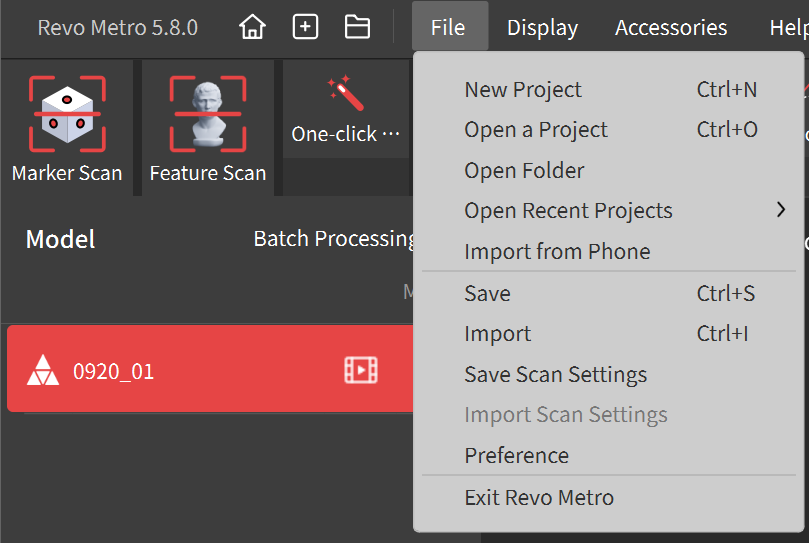Expand the Open Recent Projects submenu arrow
Viewport: 809px width, 543px height.
[780, 210]
